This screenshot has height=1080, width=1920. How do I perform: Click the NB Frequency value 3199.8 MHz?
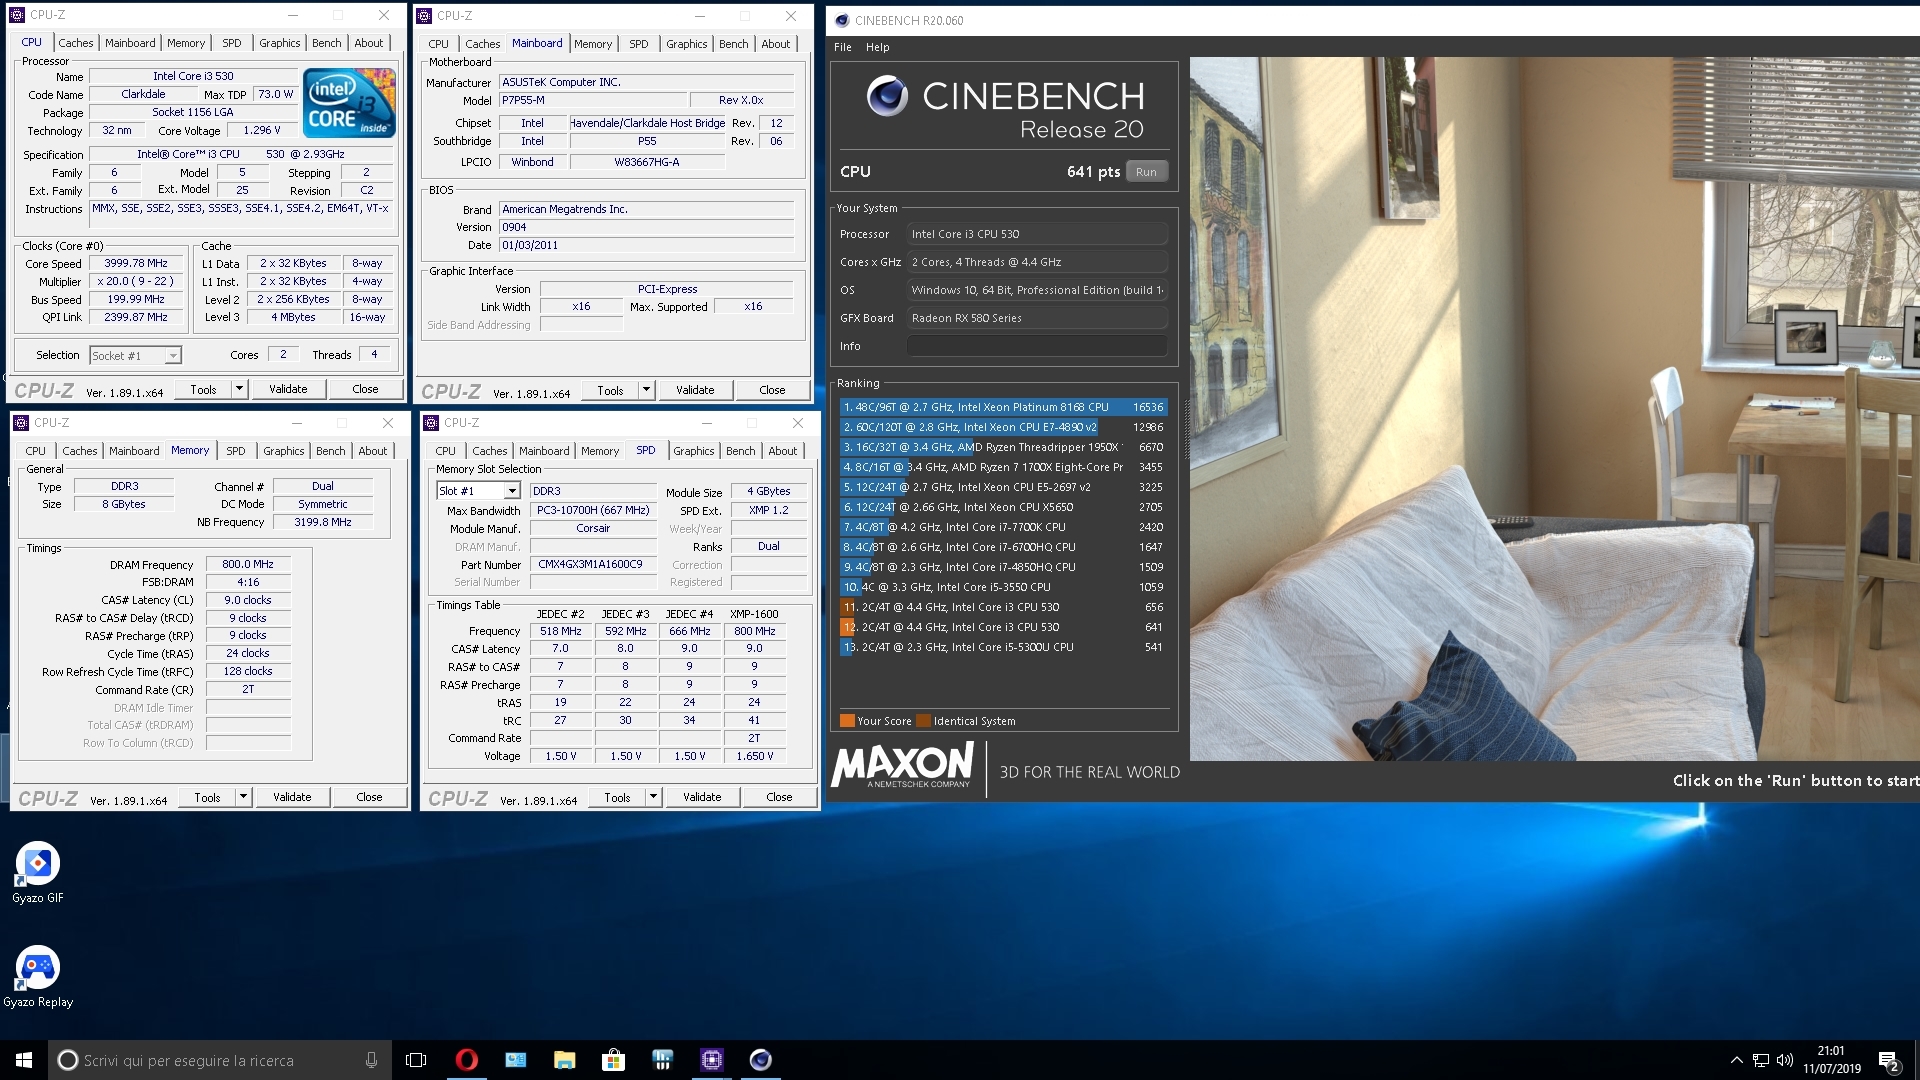[322, 522]
